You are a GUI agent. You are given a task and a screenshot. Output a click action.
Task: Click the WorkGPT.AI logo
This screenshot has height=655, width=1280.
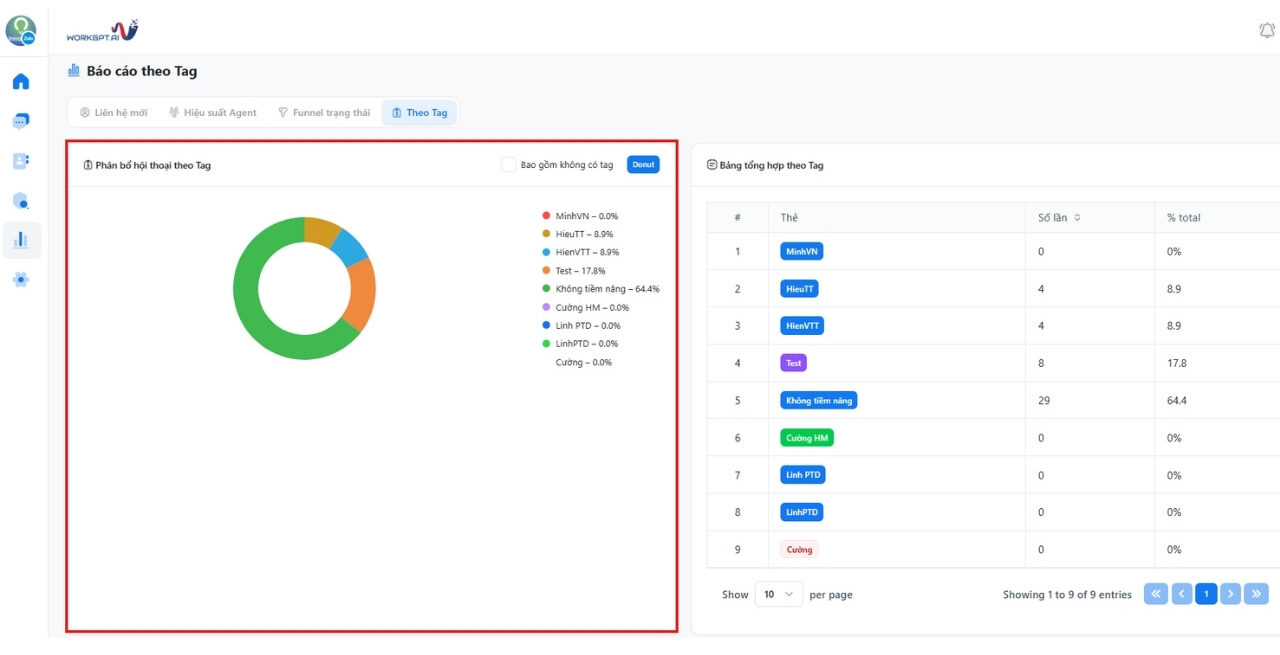[x=102, y=31]
